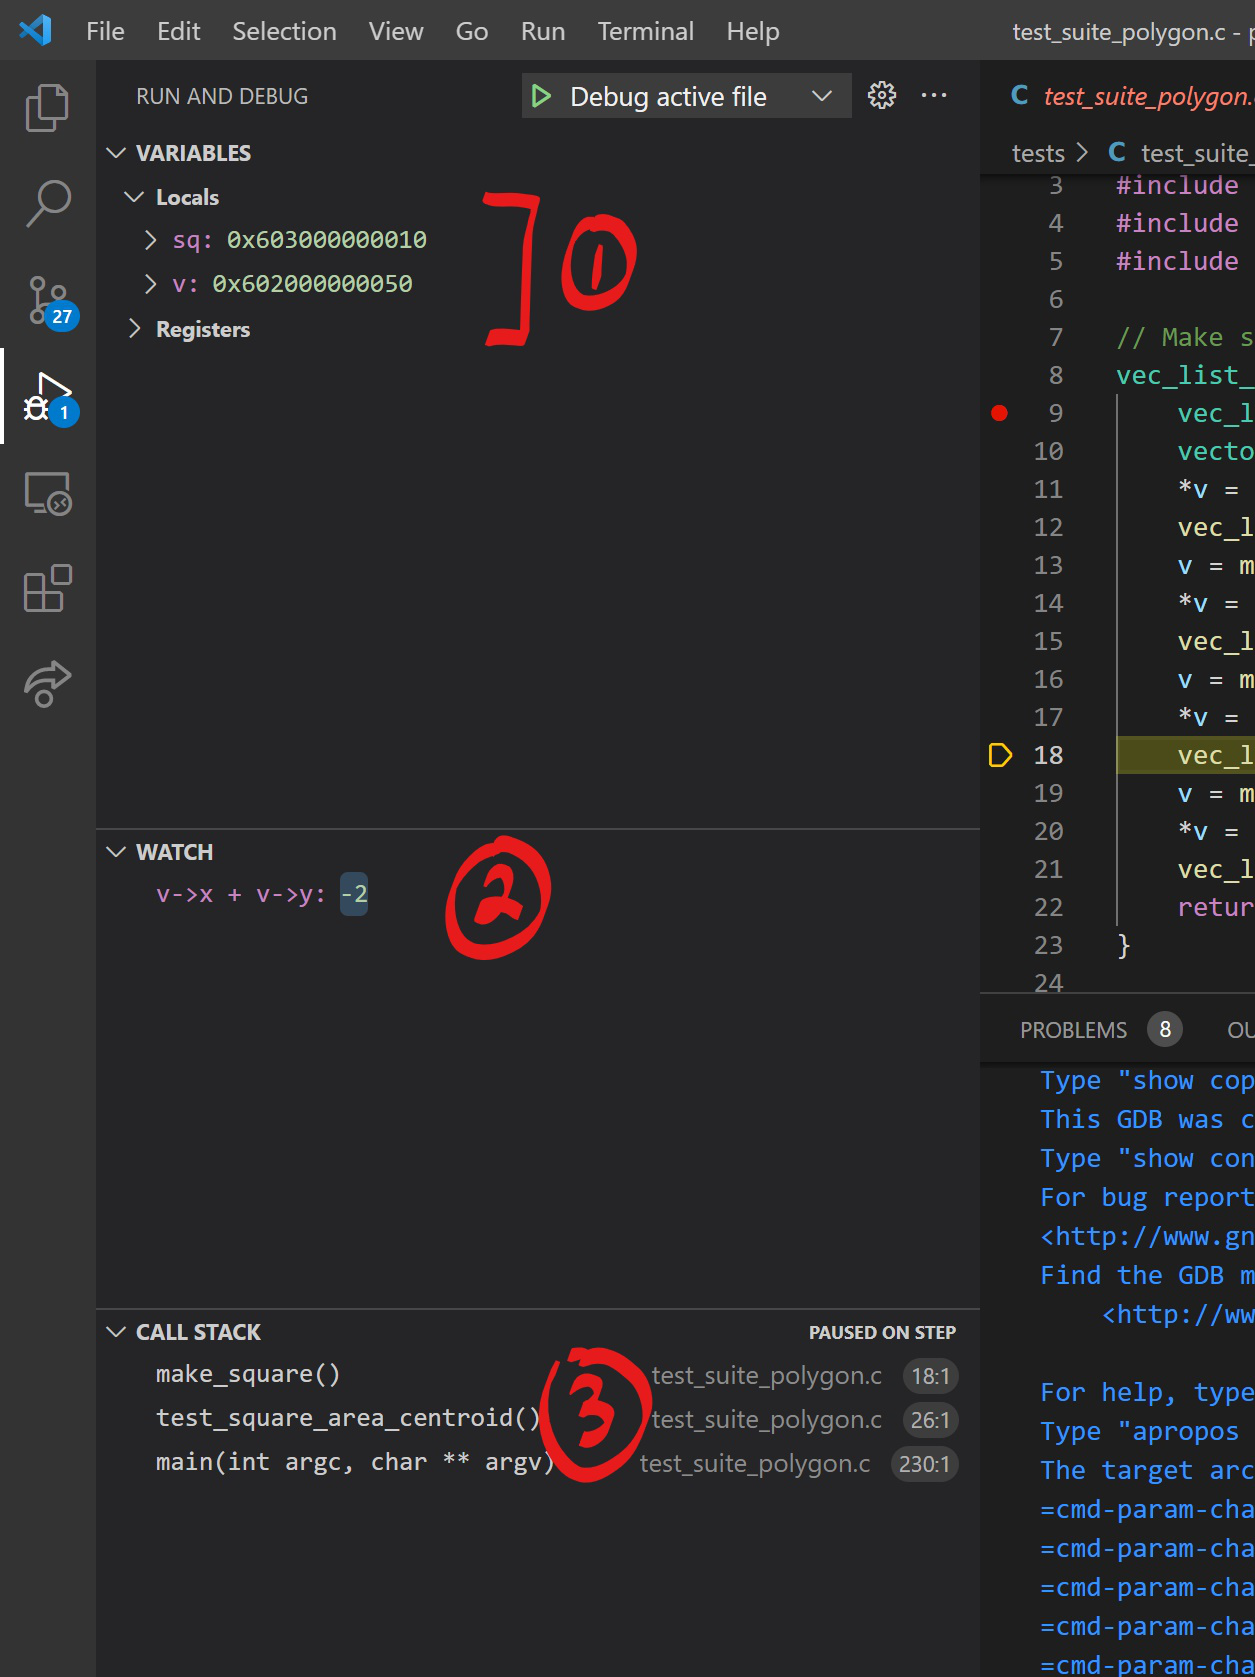Select watch expression 'v->x + v->y'
1255x1677 pixels.
tap(234, 894)
